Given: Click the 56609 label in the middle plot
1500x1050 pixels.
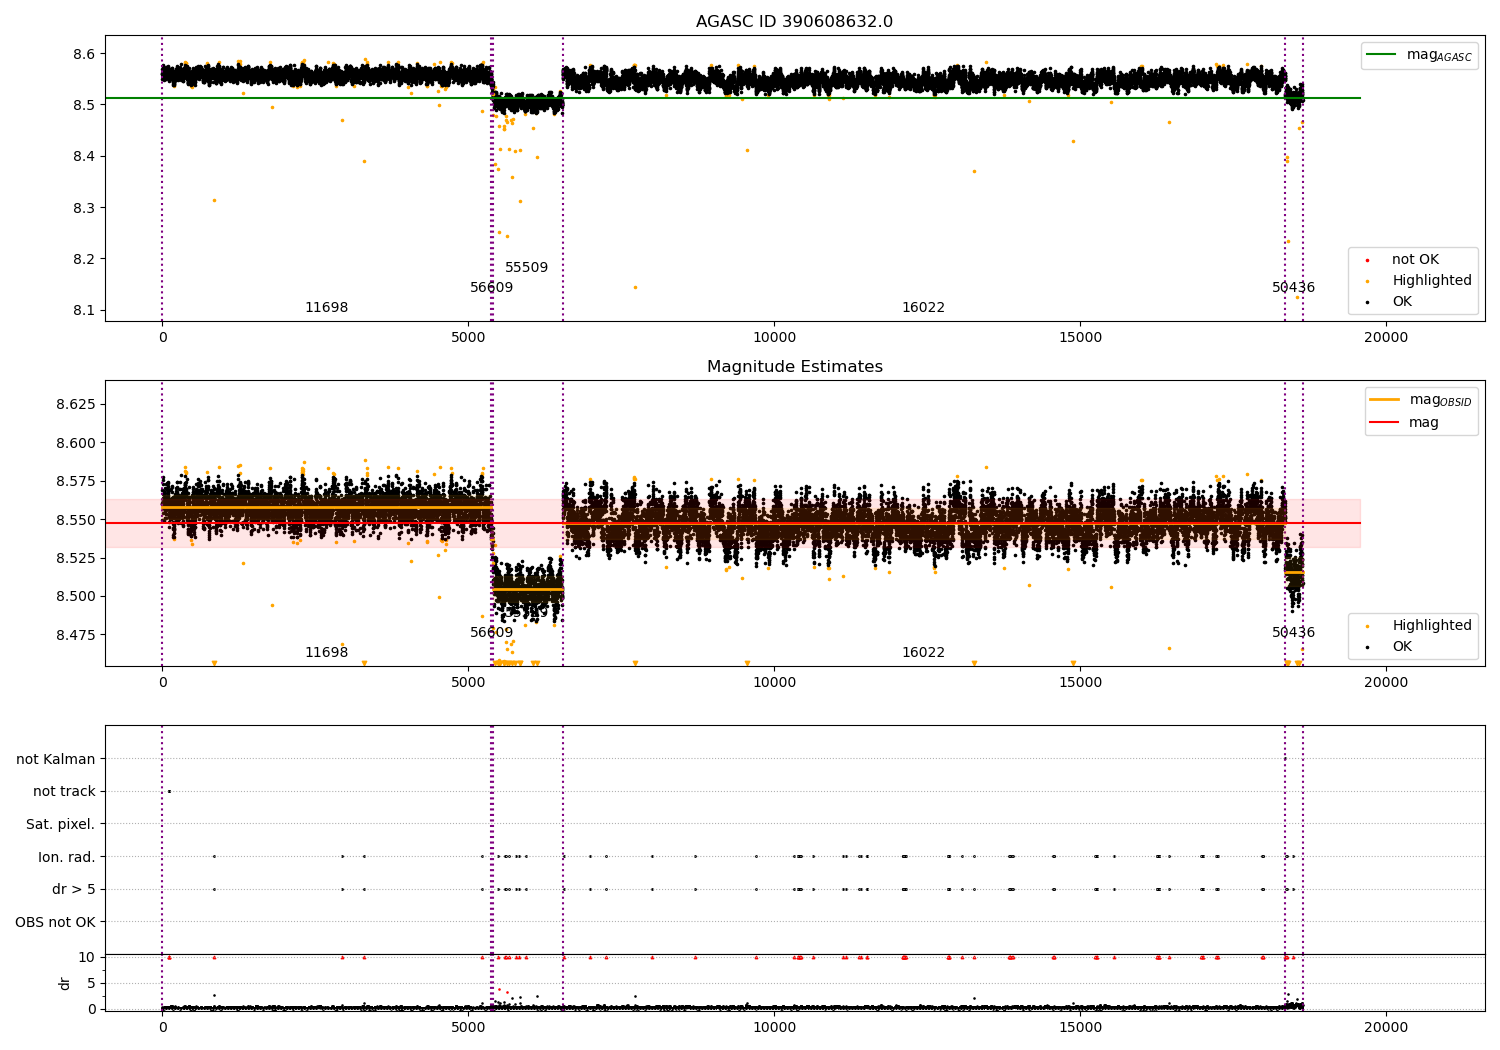Looking at the screenshot, I should click(x=491, y=632).
